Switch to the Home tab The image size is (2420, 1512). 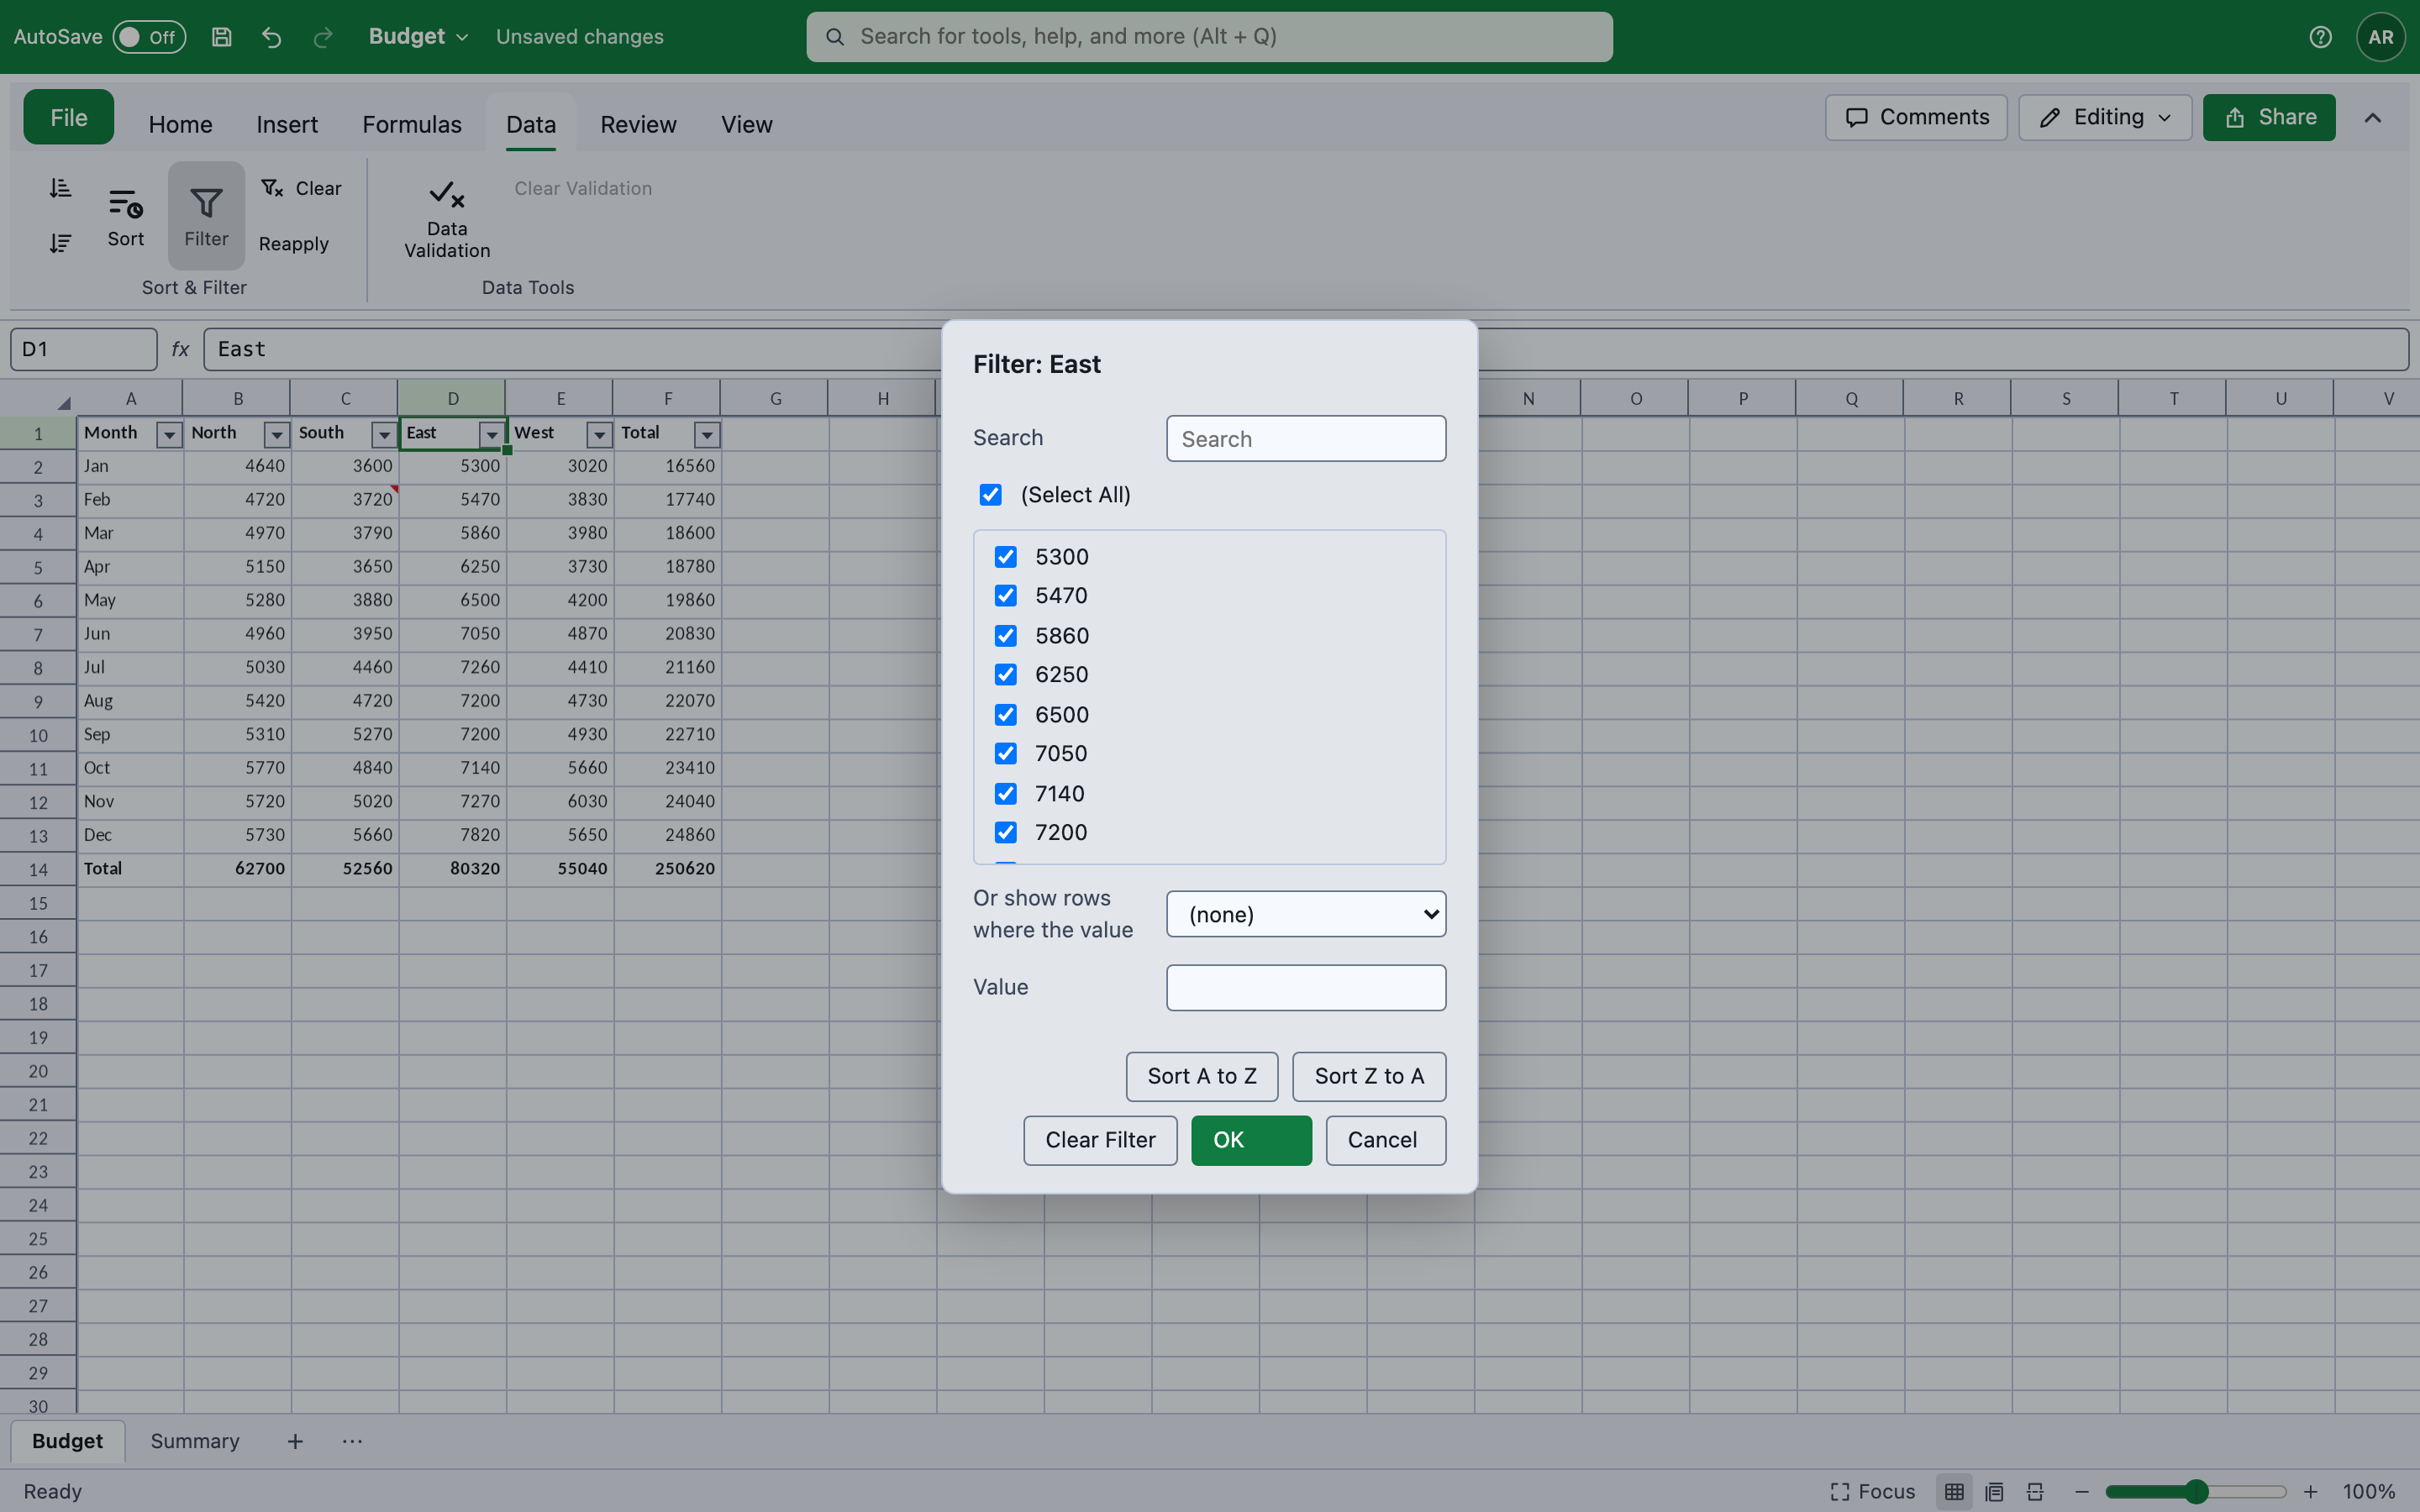tap(180, 124)
